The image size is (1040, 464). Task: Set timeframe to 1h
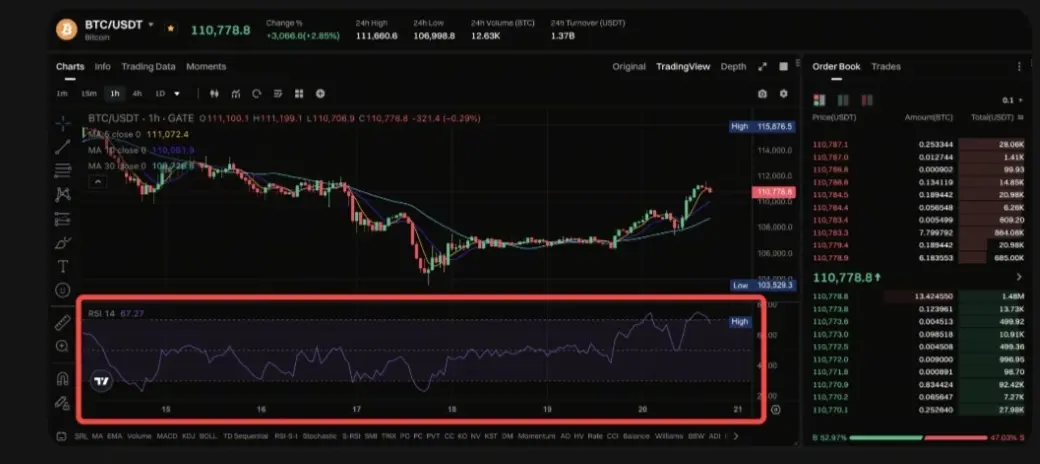pyautogui.click(x=115, y=94)
